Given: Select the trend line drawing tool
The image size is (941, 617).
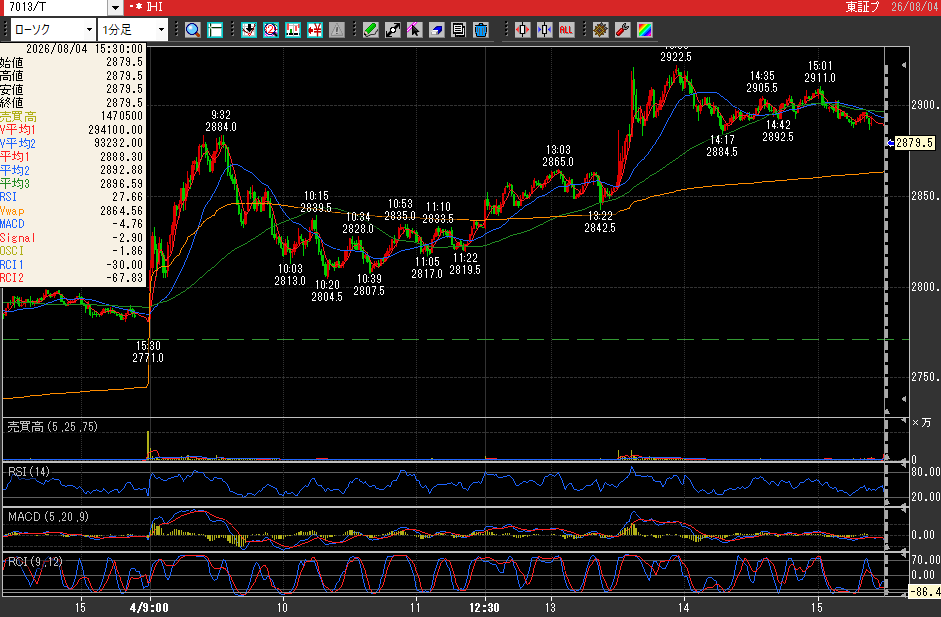Looking at the screenshot, I should click(x=392, y=29).
